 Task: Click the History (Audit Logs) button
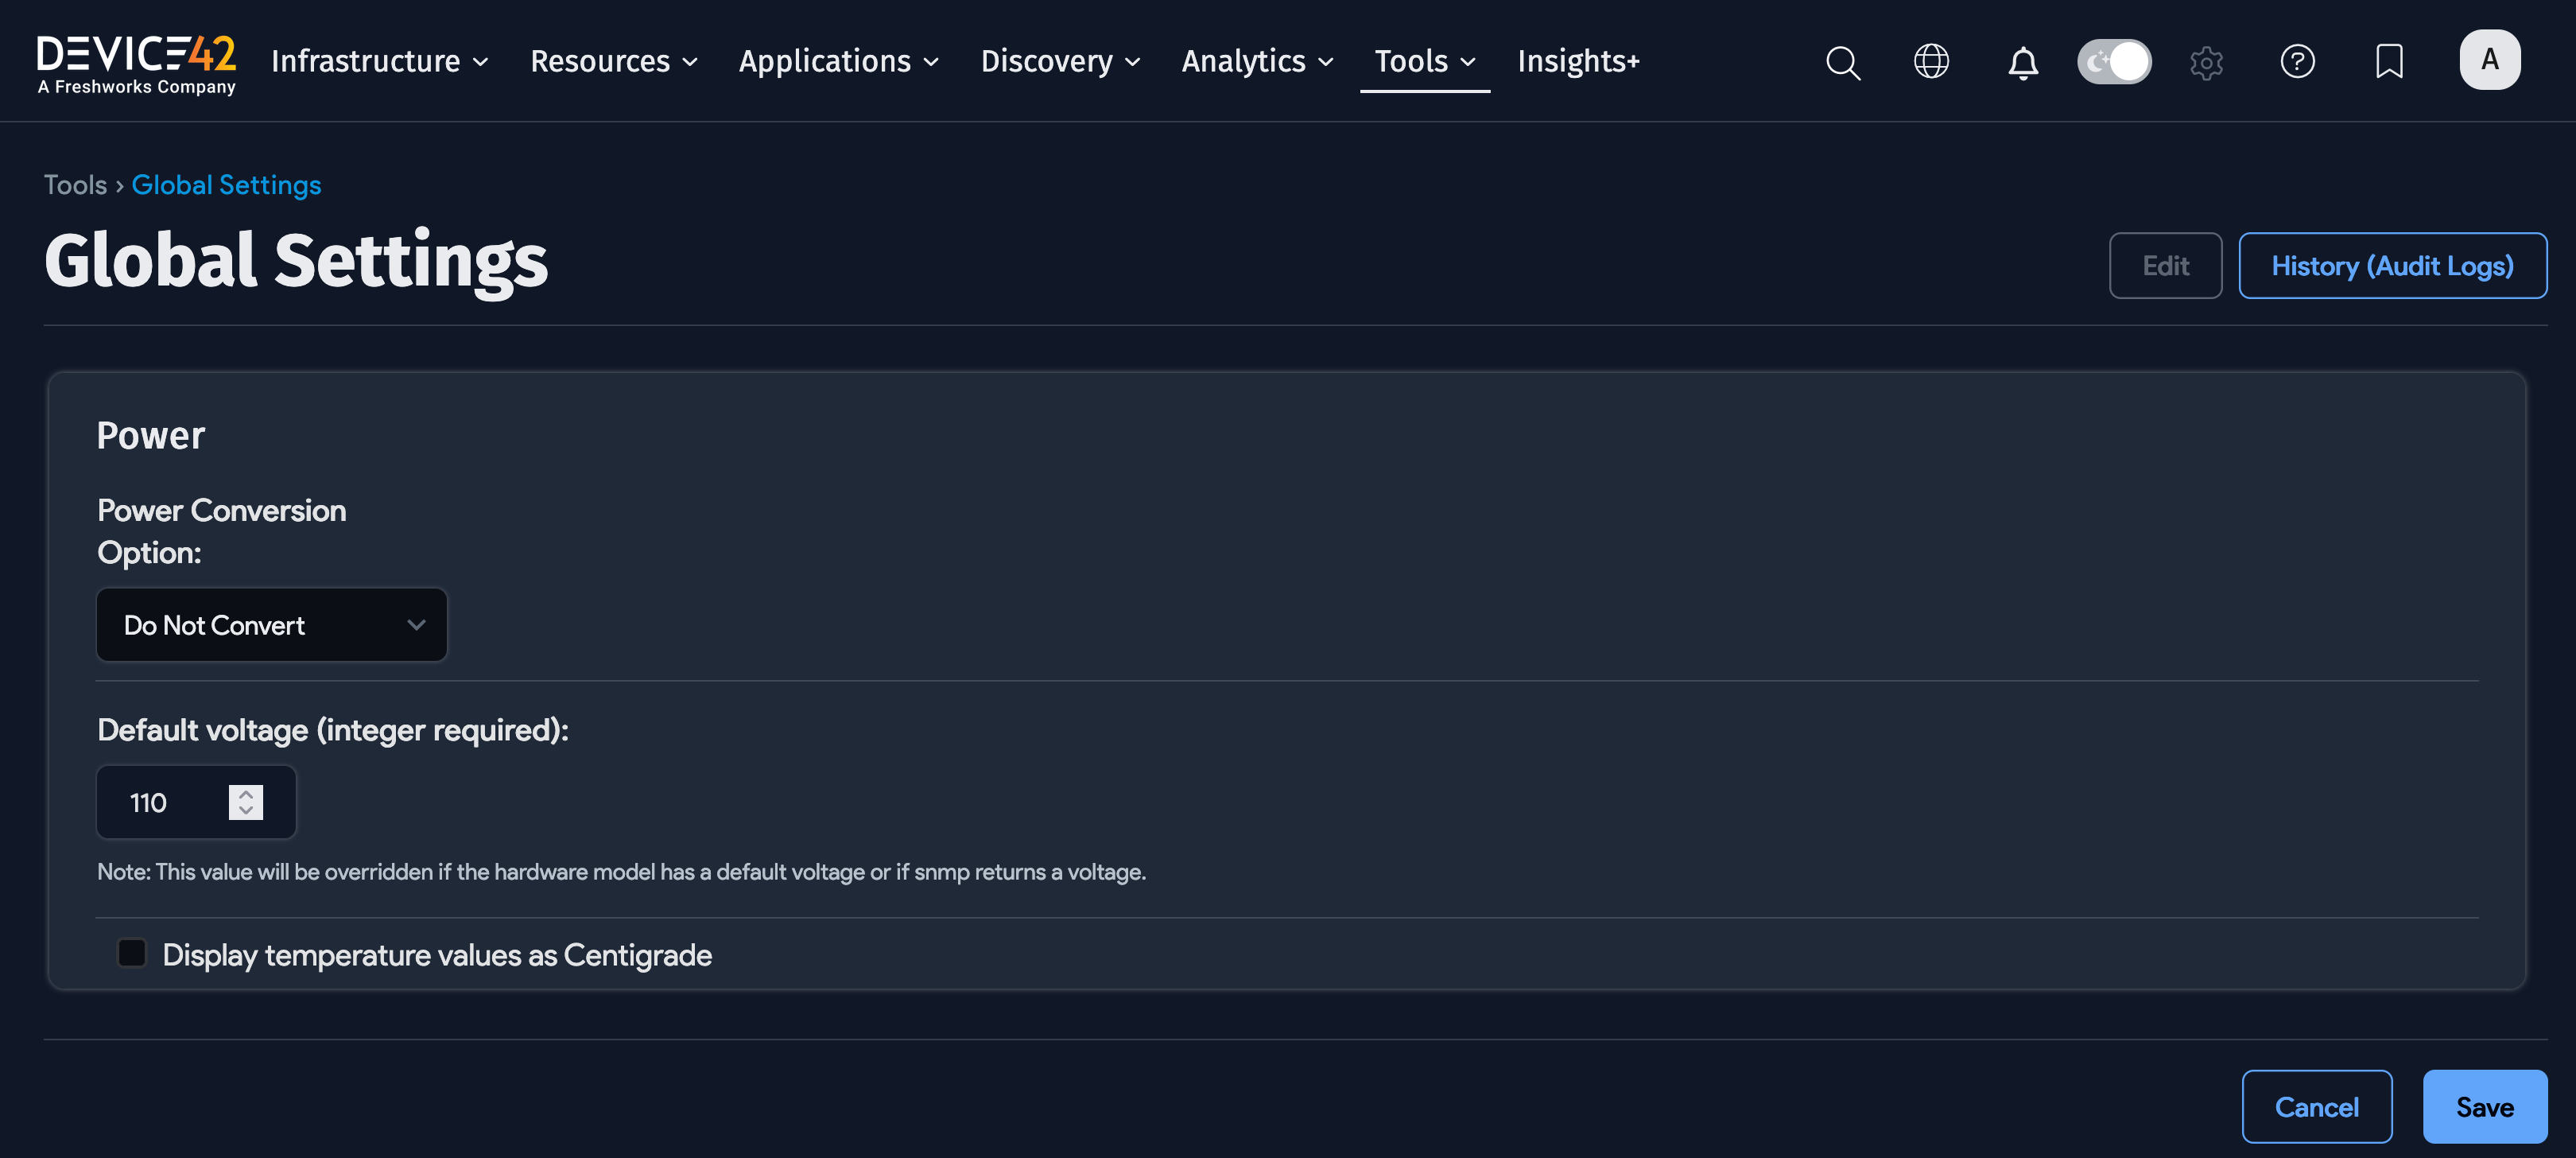(x=2392, y=266)
